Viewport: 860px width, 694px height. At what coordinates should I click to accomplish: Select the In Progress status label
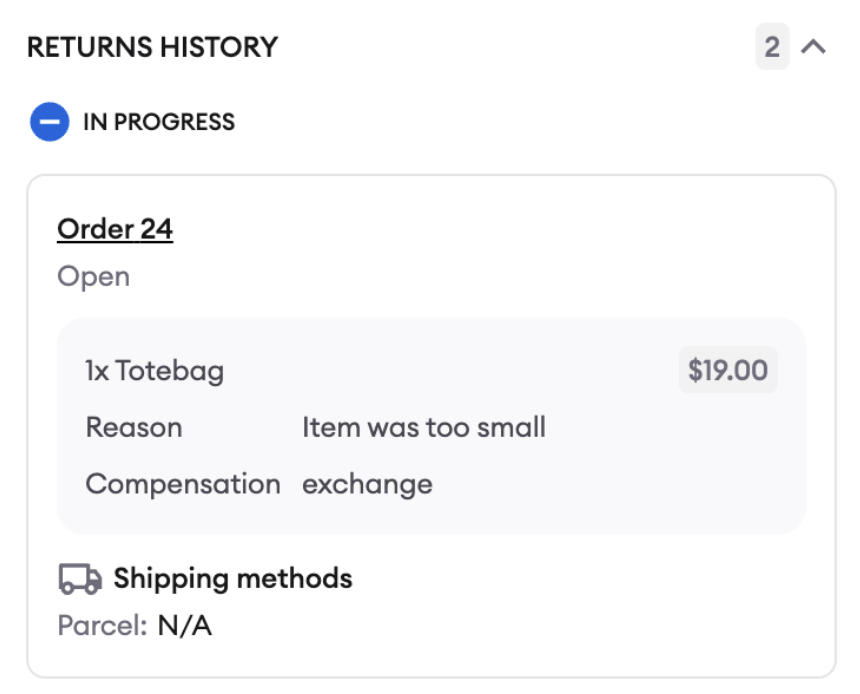159,122
